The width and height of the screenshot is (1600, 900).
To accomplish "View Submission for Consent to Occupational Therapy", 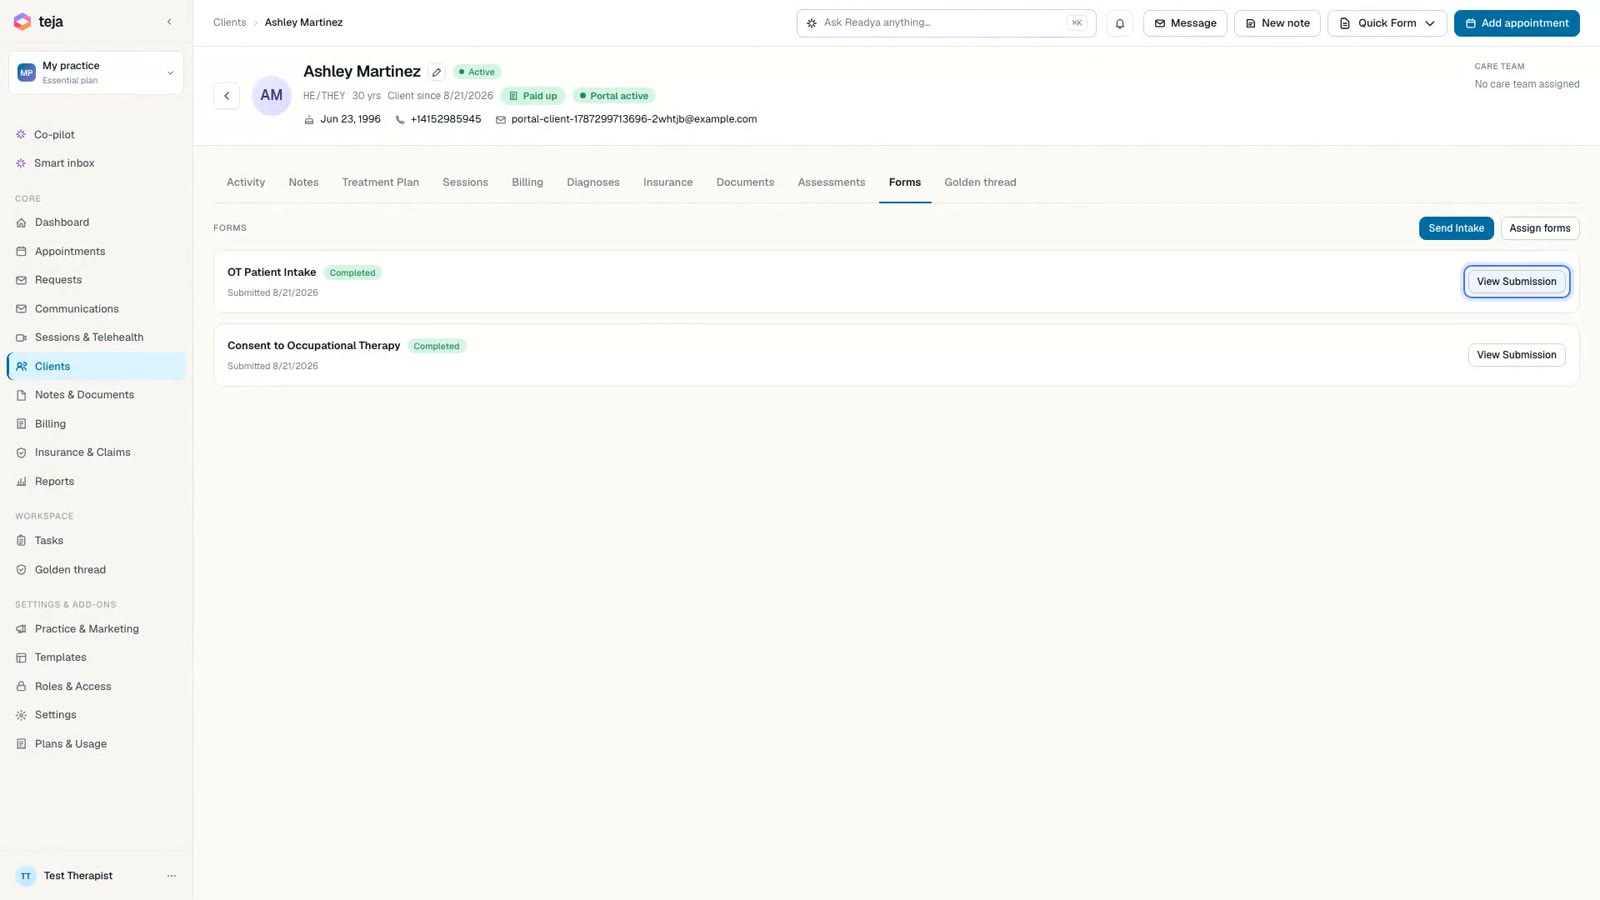I will point(1517,355).
